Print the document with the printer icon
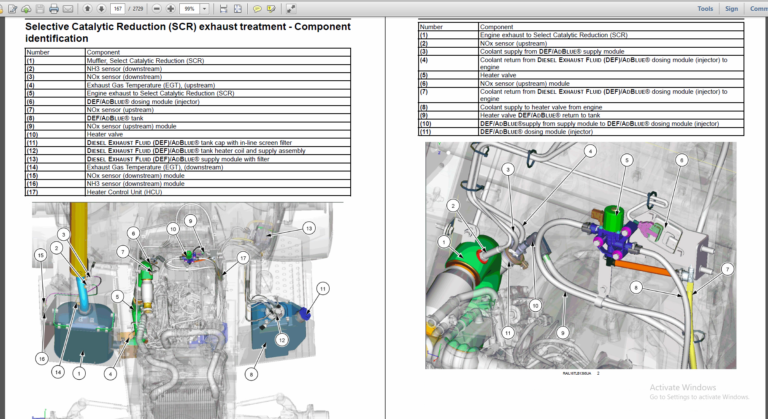Screen dimensions: 768x419 54,9
